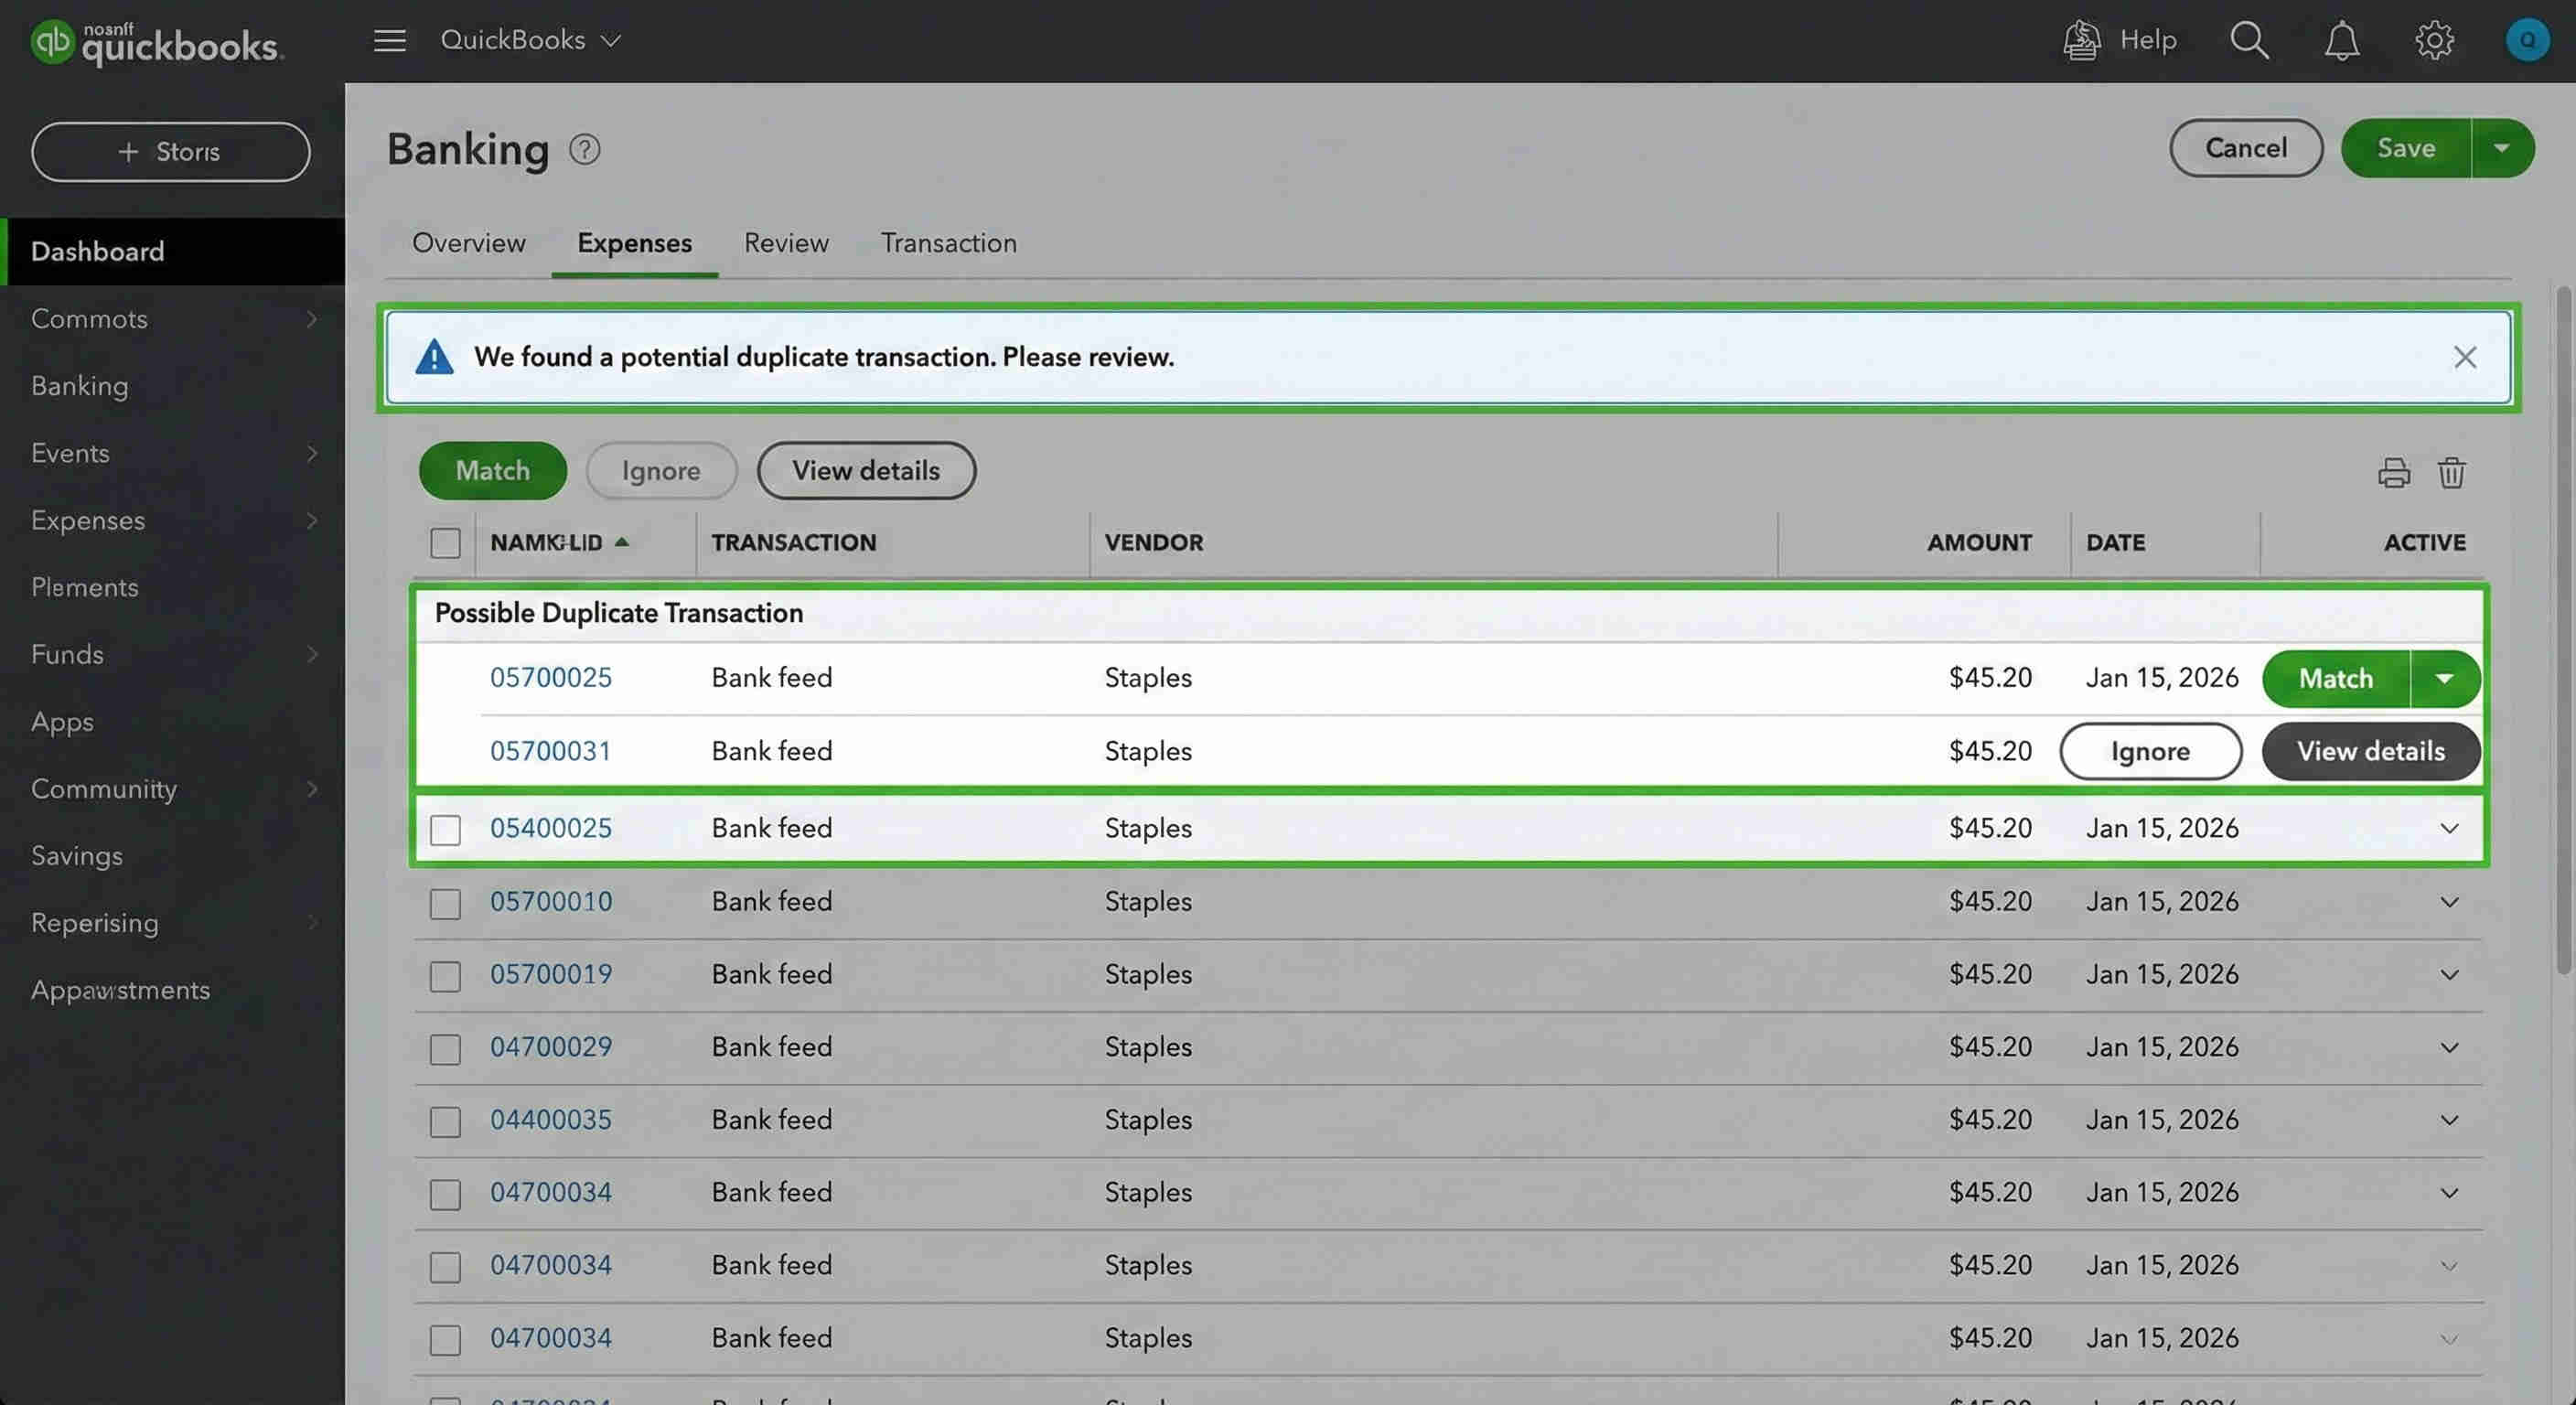Expand the Expenses sidebar chevron
Viewport: 2576px width, 1405px height.
point(312,520)
